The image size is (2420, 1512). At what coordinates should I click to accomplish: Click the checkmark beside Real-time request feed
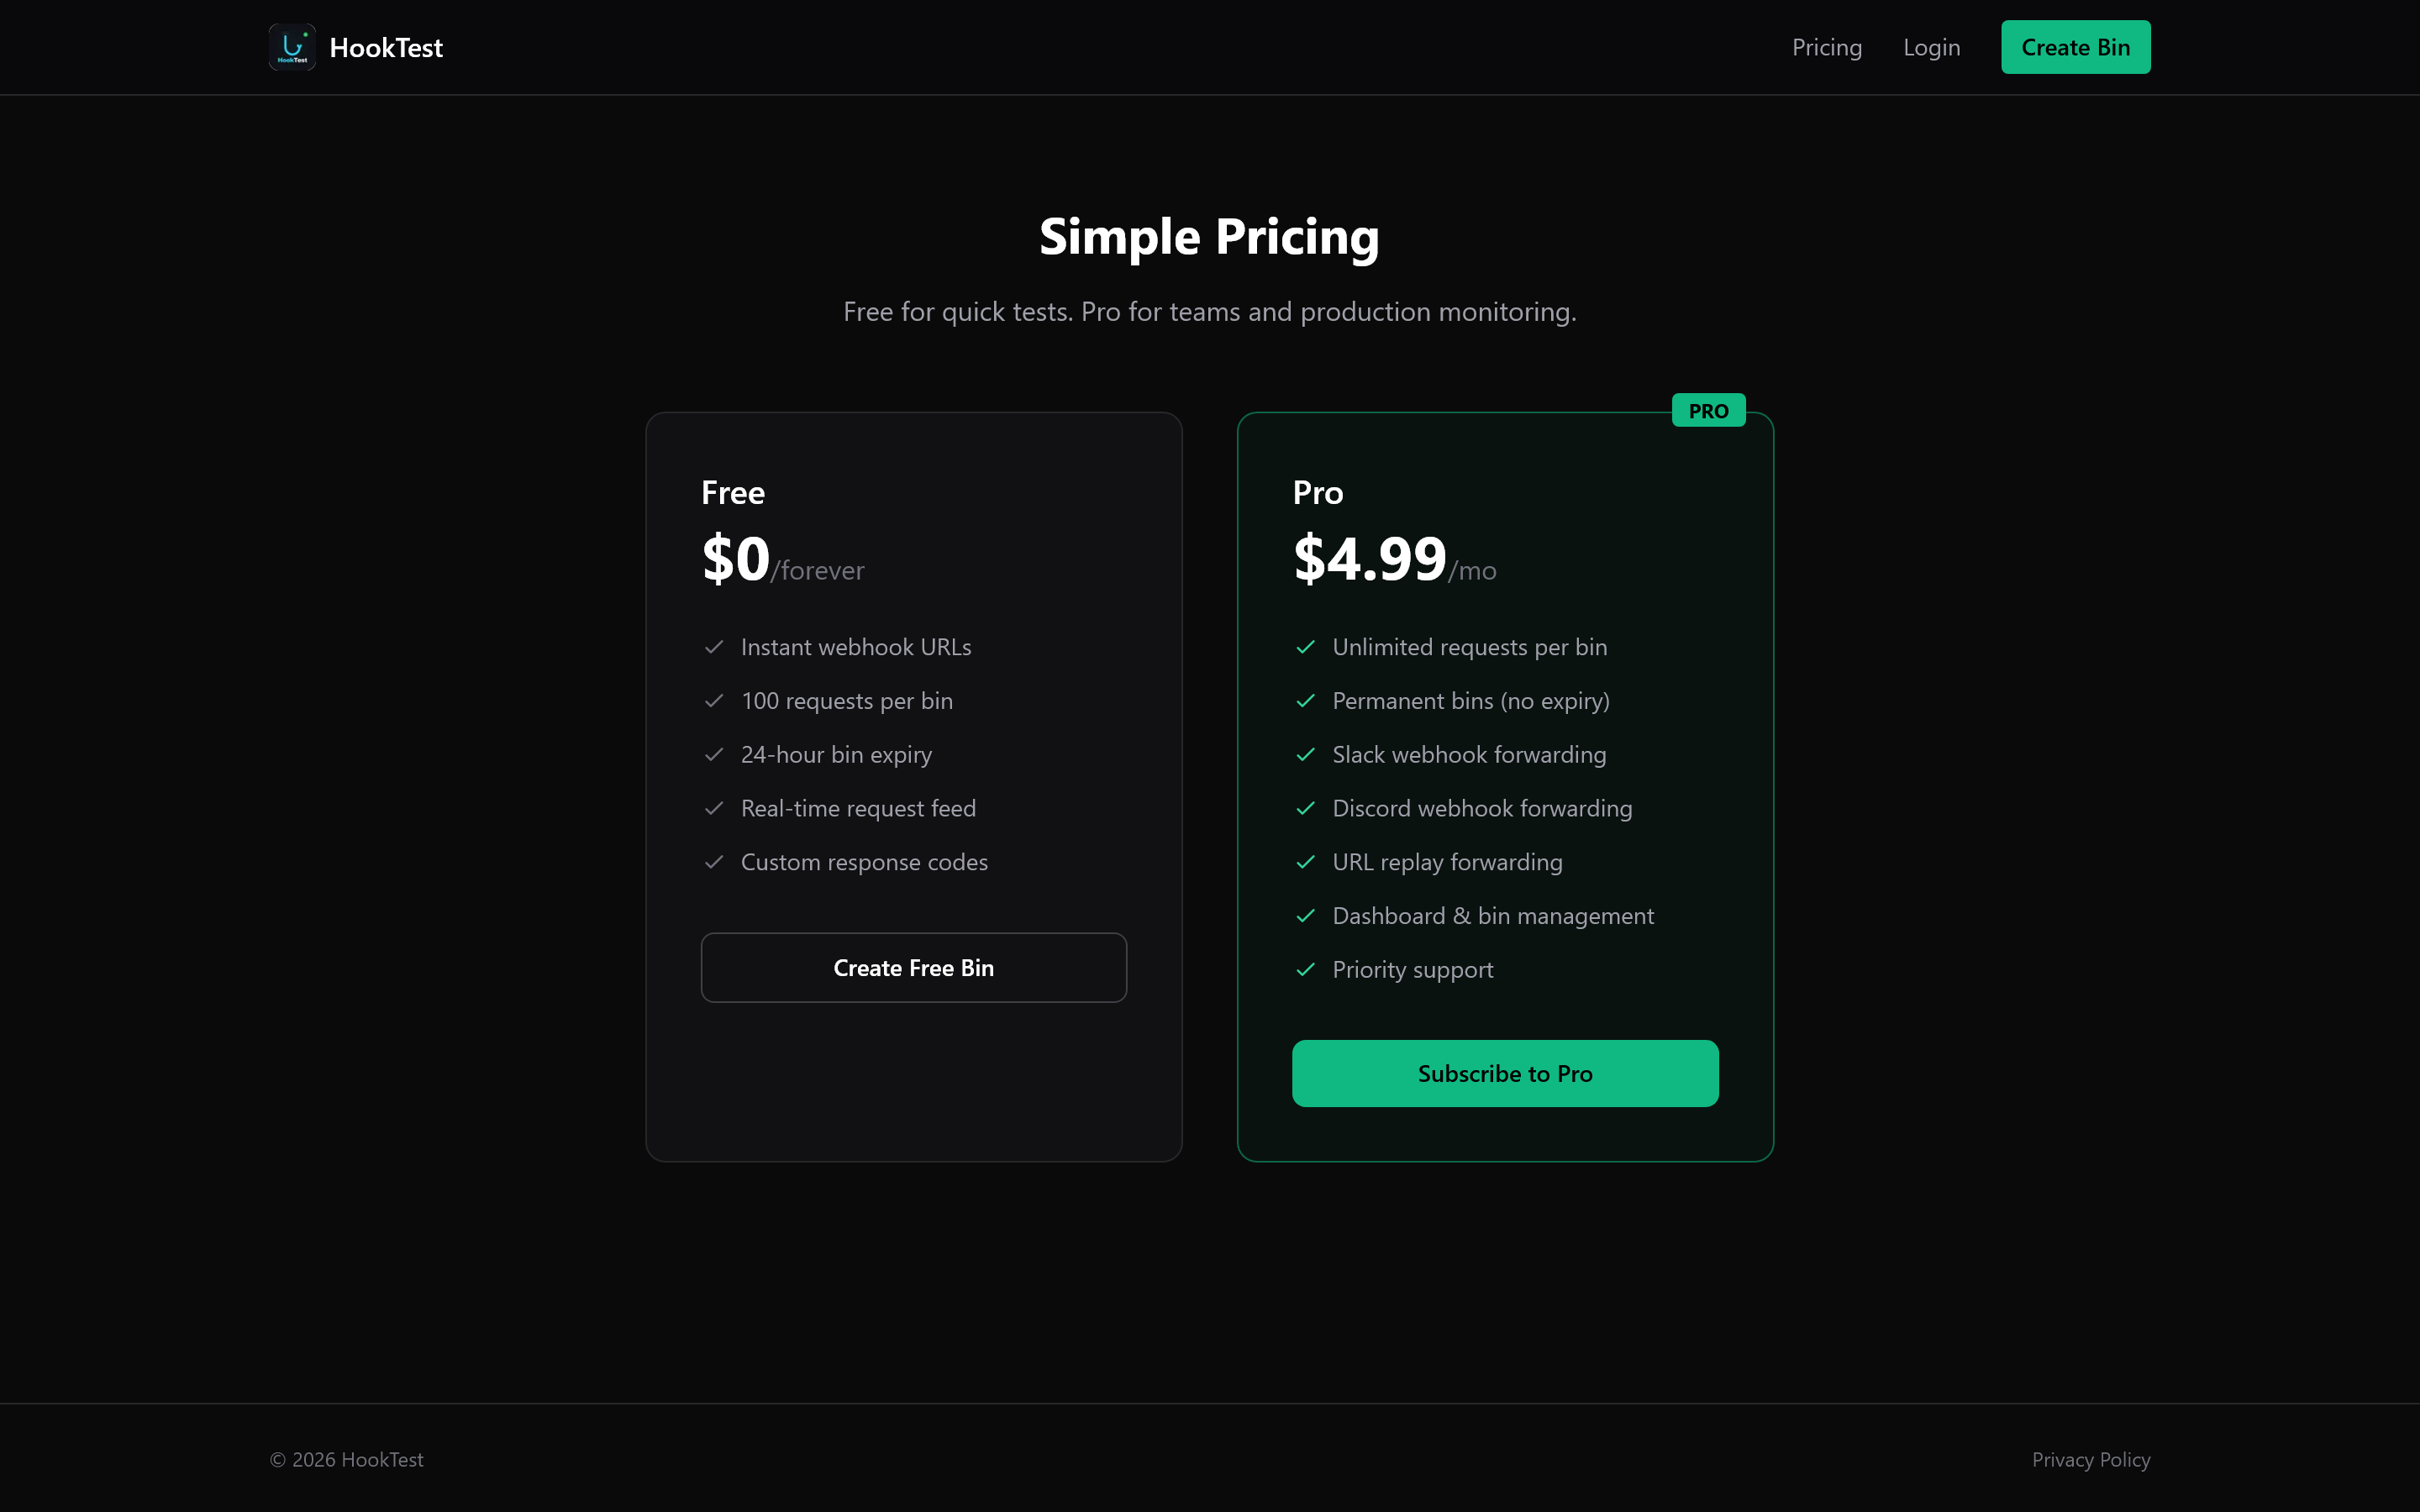point(715,808)
